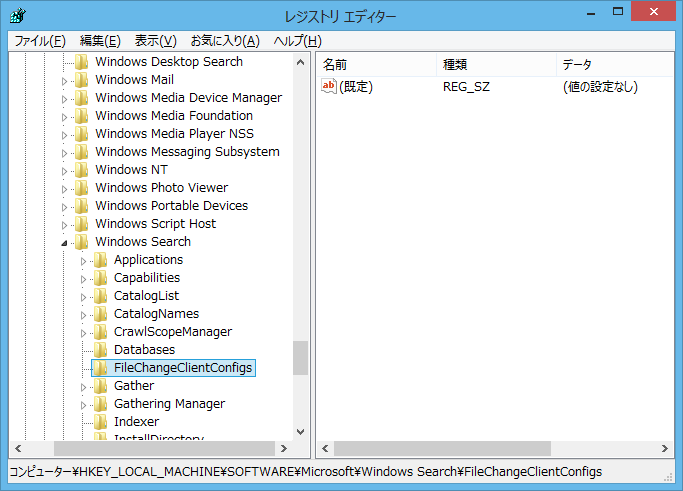Click the Windows Media Foundation folder icon
The image size is (683, 491).
pyautogui.click(x=81, y=115)
